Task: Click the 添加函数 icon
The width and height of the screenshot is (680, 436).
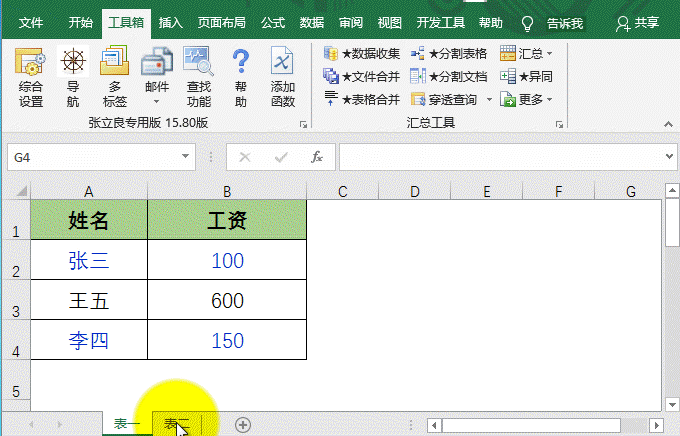Action: 283,78
